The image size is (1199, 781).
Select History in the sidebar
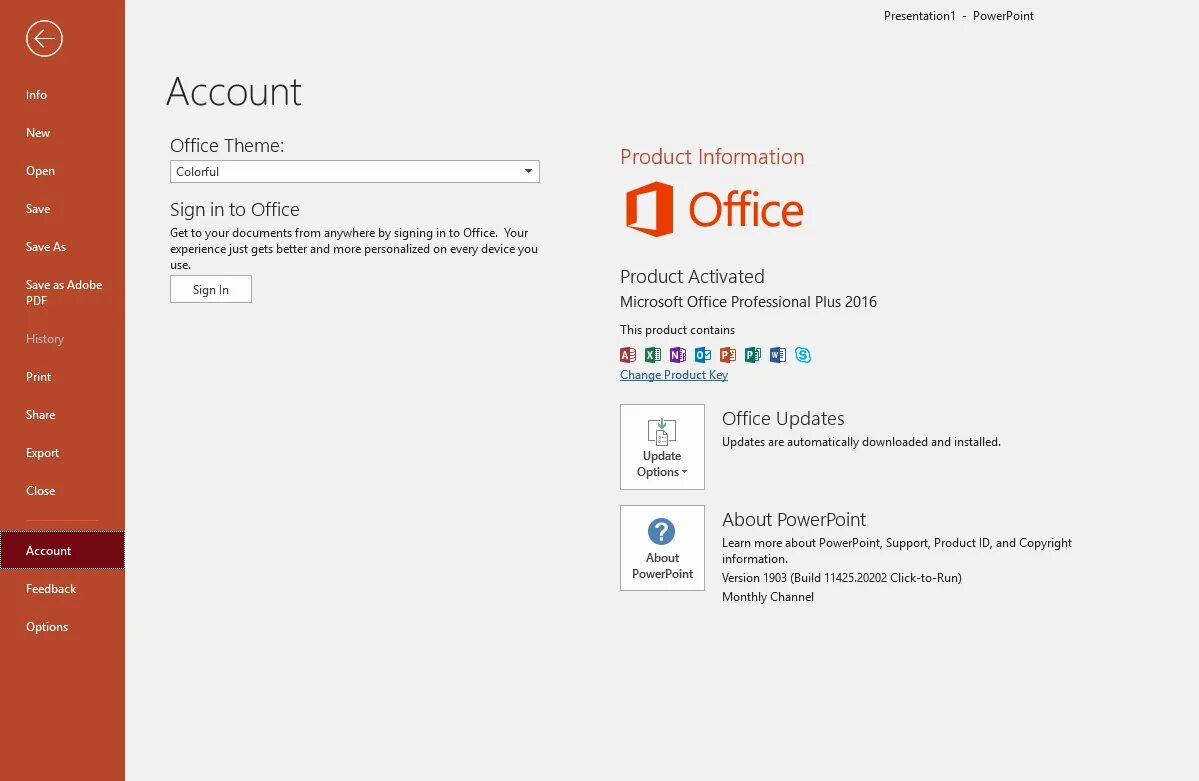tap(62, 339)
